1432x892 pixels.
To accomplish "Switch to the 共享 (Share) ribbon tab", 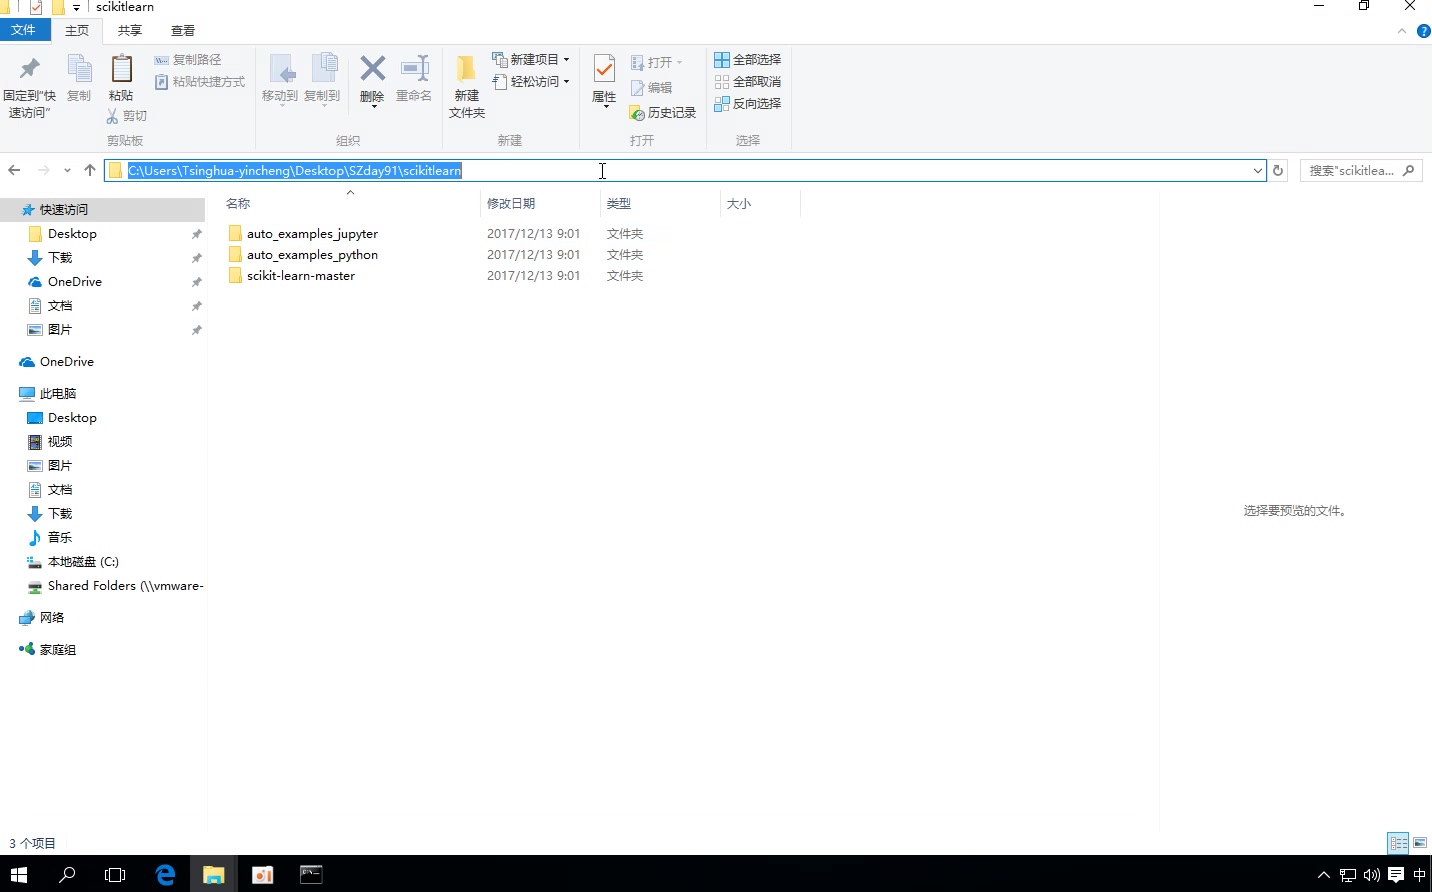I will tap(130, 31).
